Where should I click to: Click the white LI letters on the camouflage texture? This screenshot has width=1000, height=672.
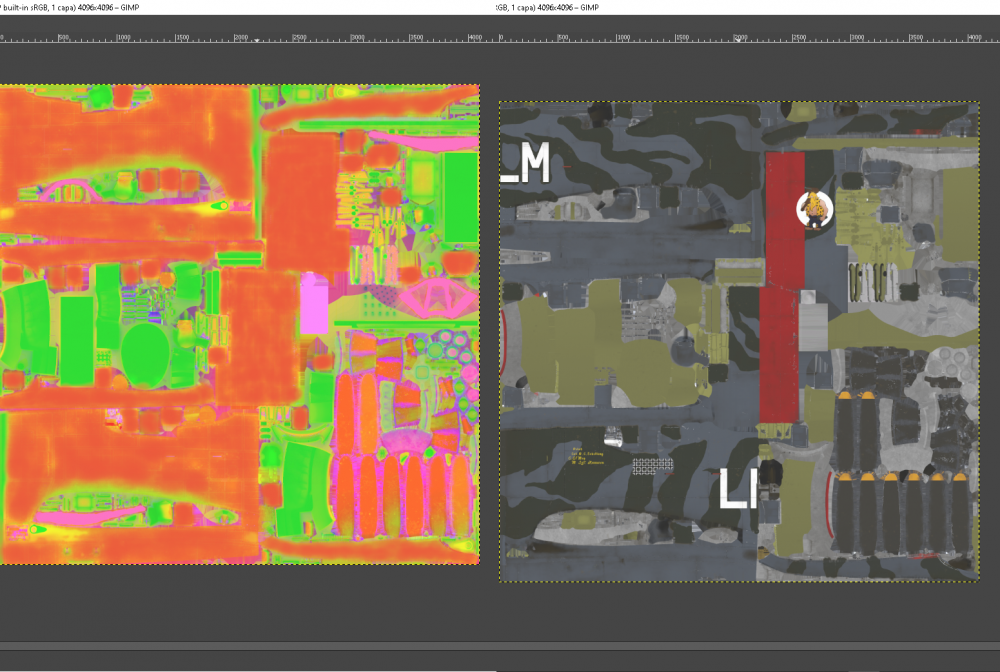[738, 489]
